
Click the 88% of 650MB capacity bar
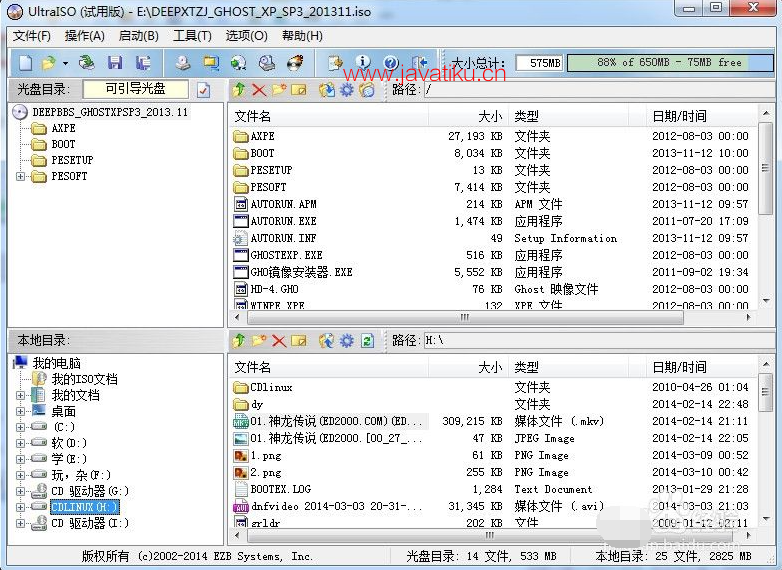[x=670, y=63]
